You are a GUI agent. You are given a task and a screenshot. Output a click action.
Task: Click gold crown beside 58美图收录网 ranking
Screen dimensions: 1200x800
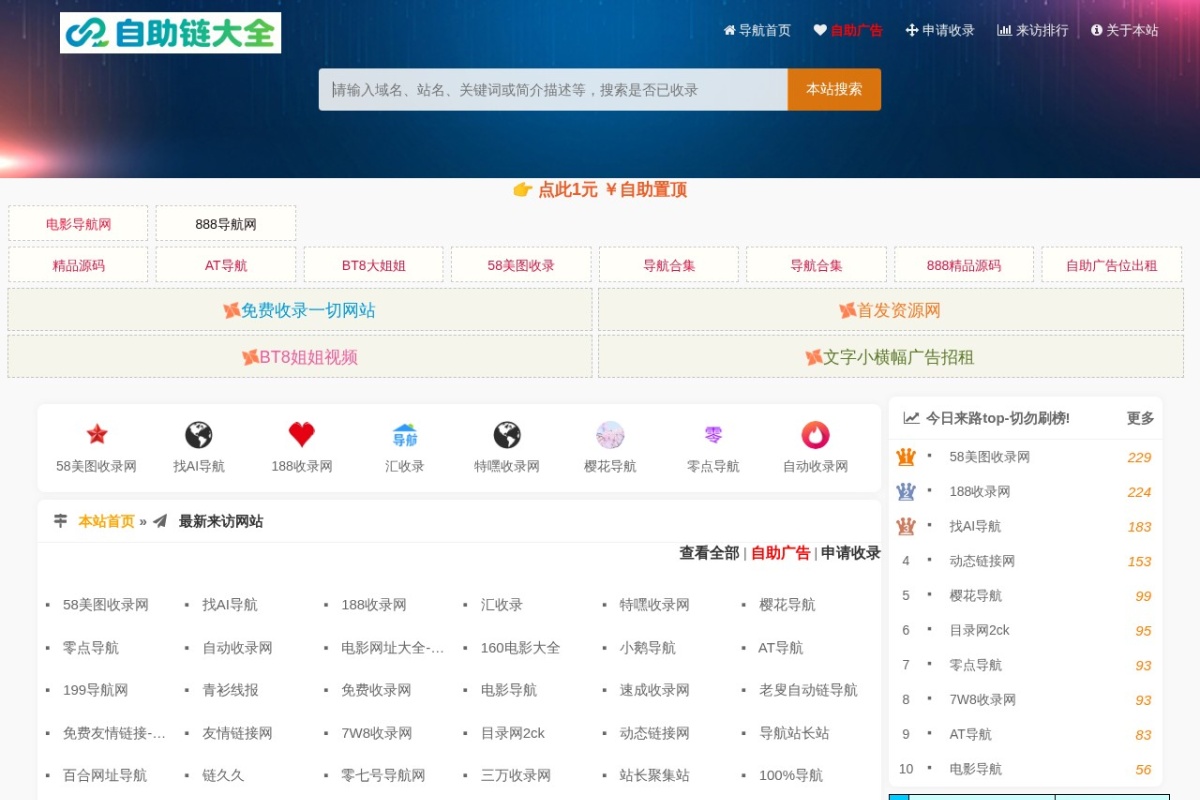(x=906, y=457)
